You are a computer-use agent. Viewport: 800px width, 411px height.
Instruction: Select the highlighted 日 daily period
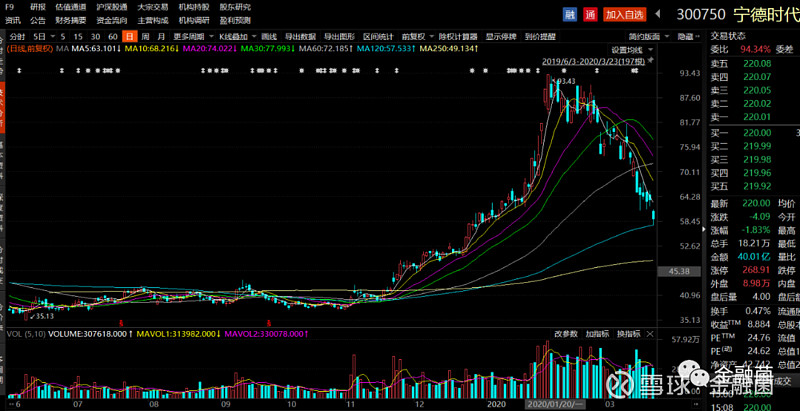click(131, 37)
